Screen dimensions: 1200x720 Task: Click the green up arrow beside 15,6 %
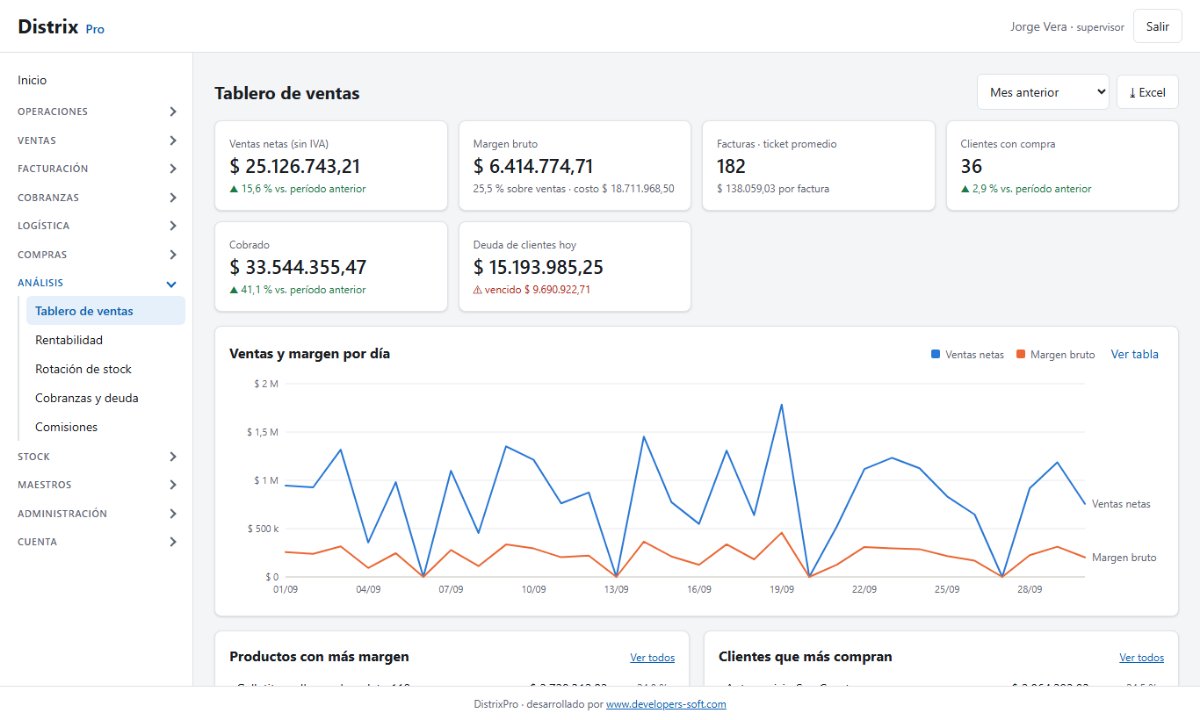[x=233, y=189]
